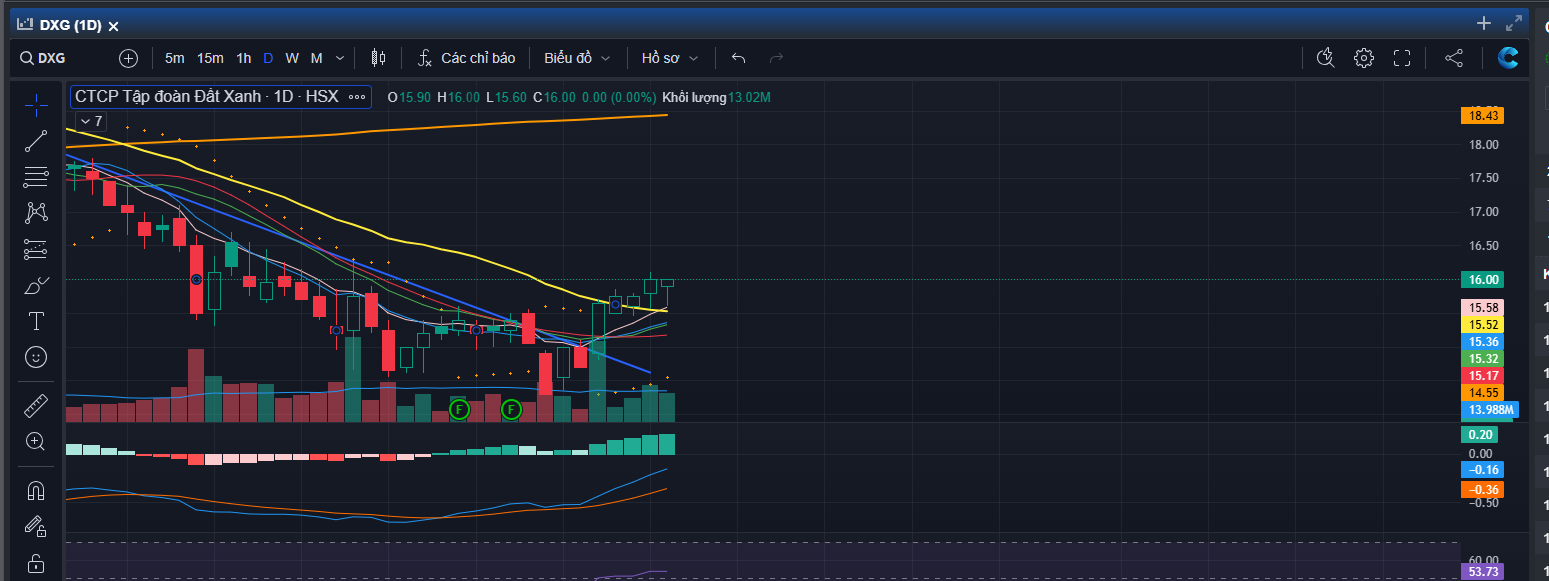Expand panel using diagonal arrows icon
This screenshot has width=1549, height=581.
click(x=1514, y=24)
